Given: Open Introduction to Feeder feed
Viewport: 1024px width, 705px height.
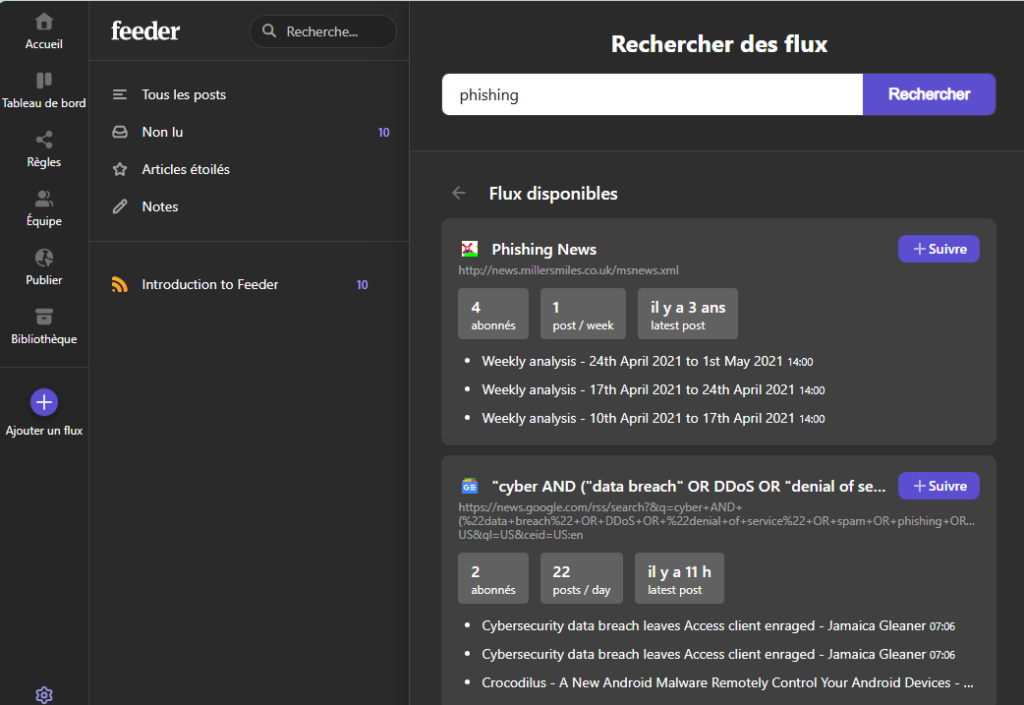Looking at the screenshot, I should click(x=210, y=285).
